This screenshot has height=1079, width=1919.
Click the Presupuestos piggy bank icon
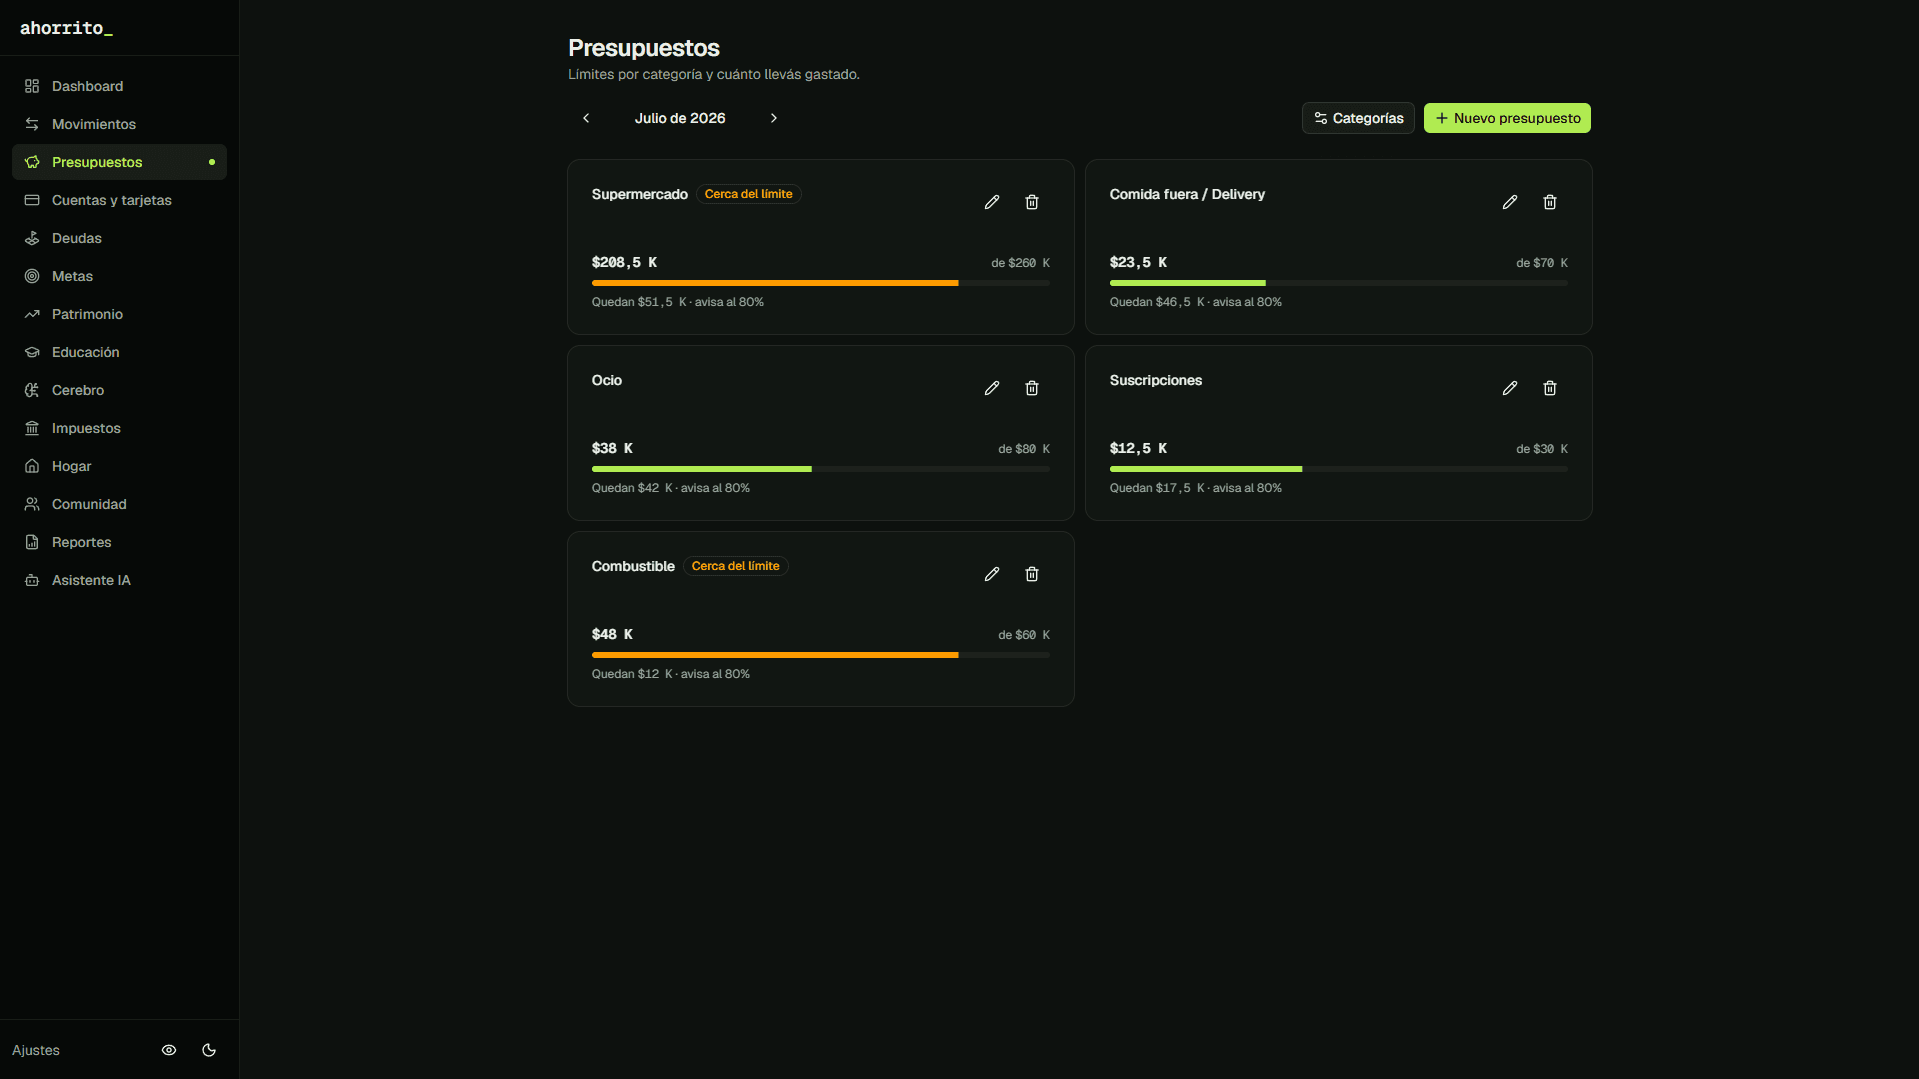[32, 162]
